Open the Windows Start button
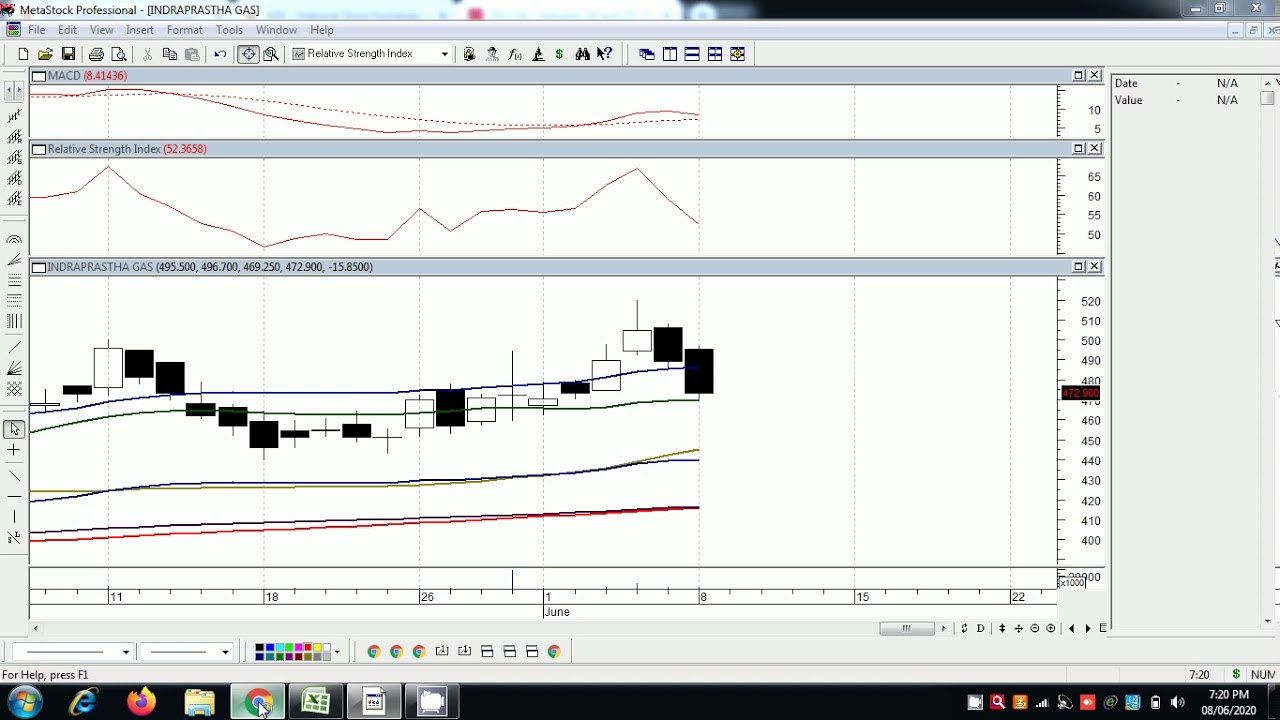Image resolution: width=1280 pixels, height=720 pixels. 23,702
